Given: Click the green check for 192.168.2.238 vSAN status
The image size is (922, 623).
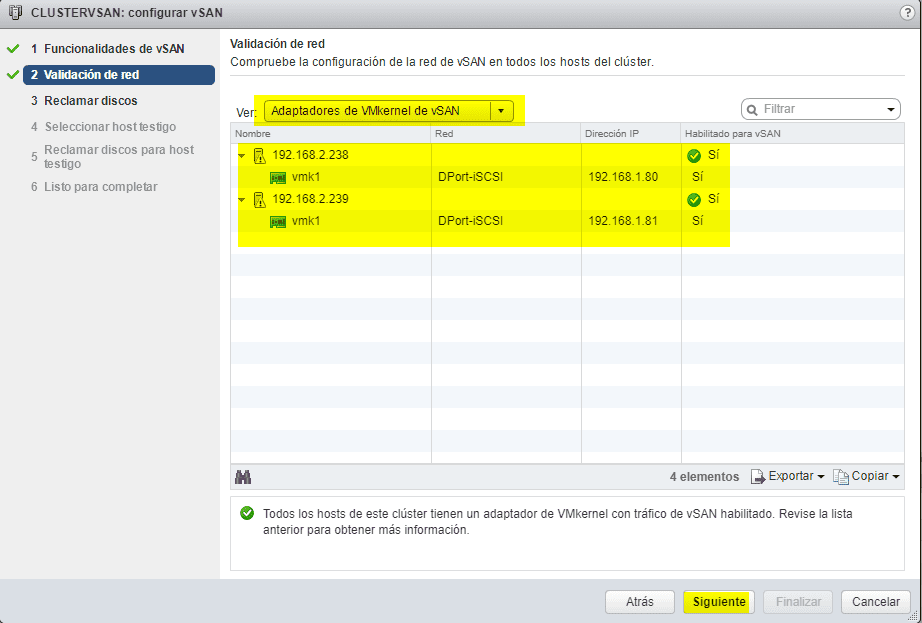Looking at the screenshot, I should pos(692,155).
